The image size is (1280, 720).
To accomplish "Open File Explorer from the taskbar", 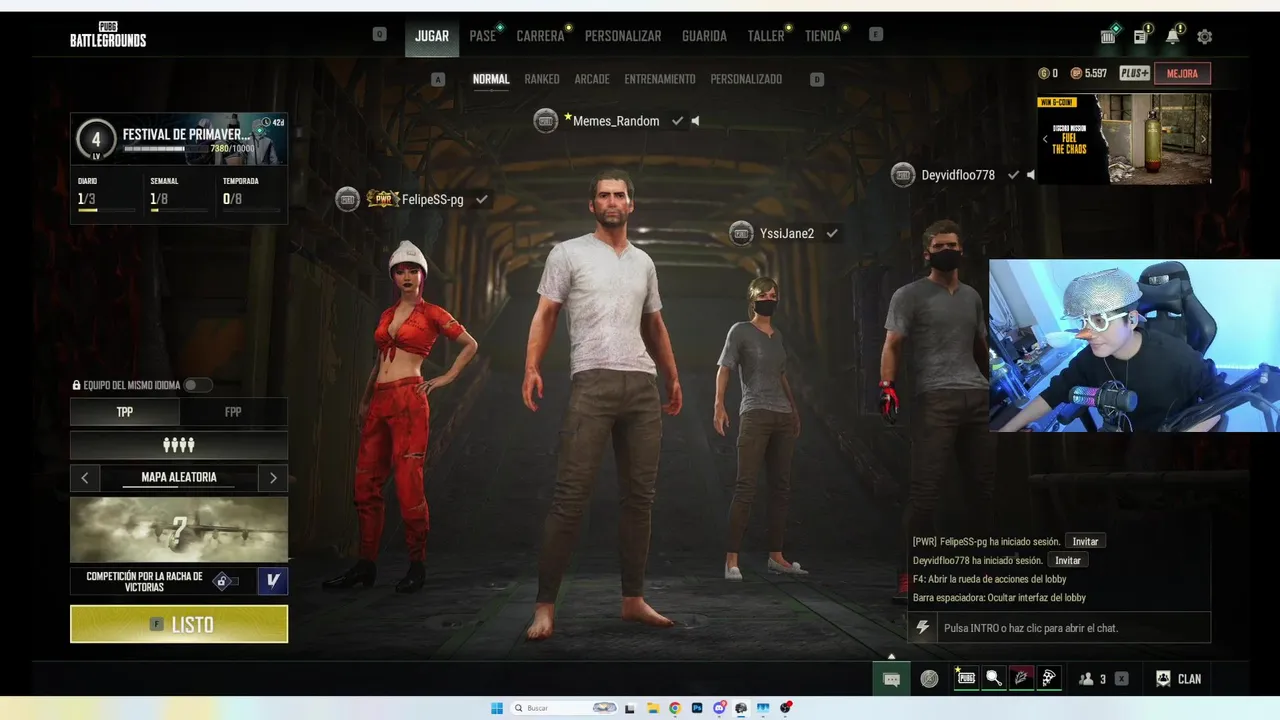I will pyautogui.click(x=653, y=708).
